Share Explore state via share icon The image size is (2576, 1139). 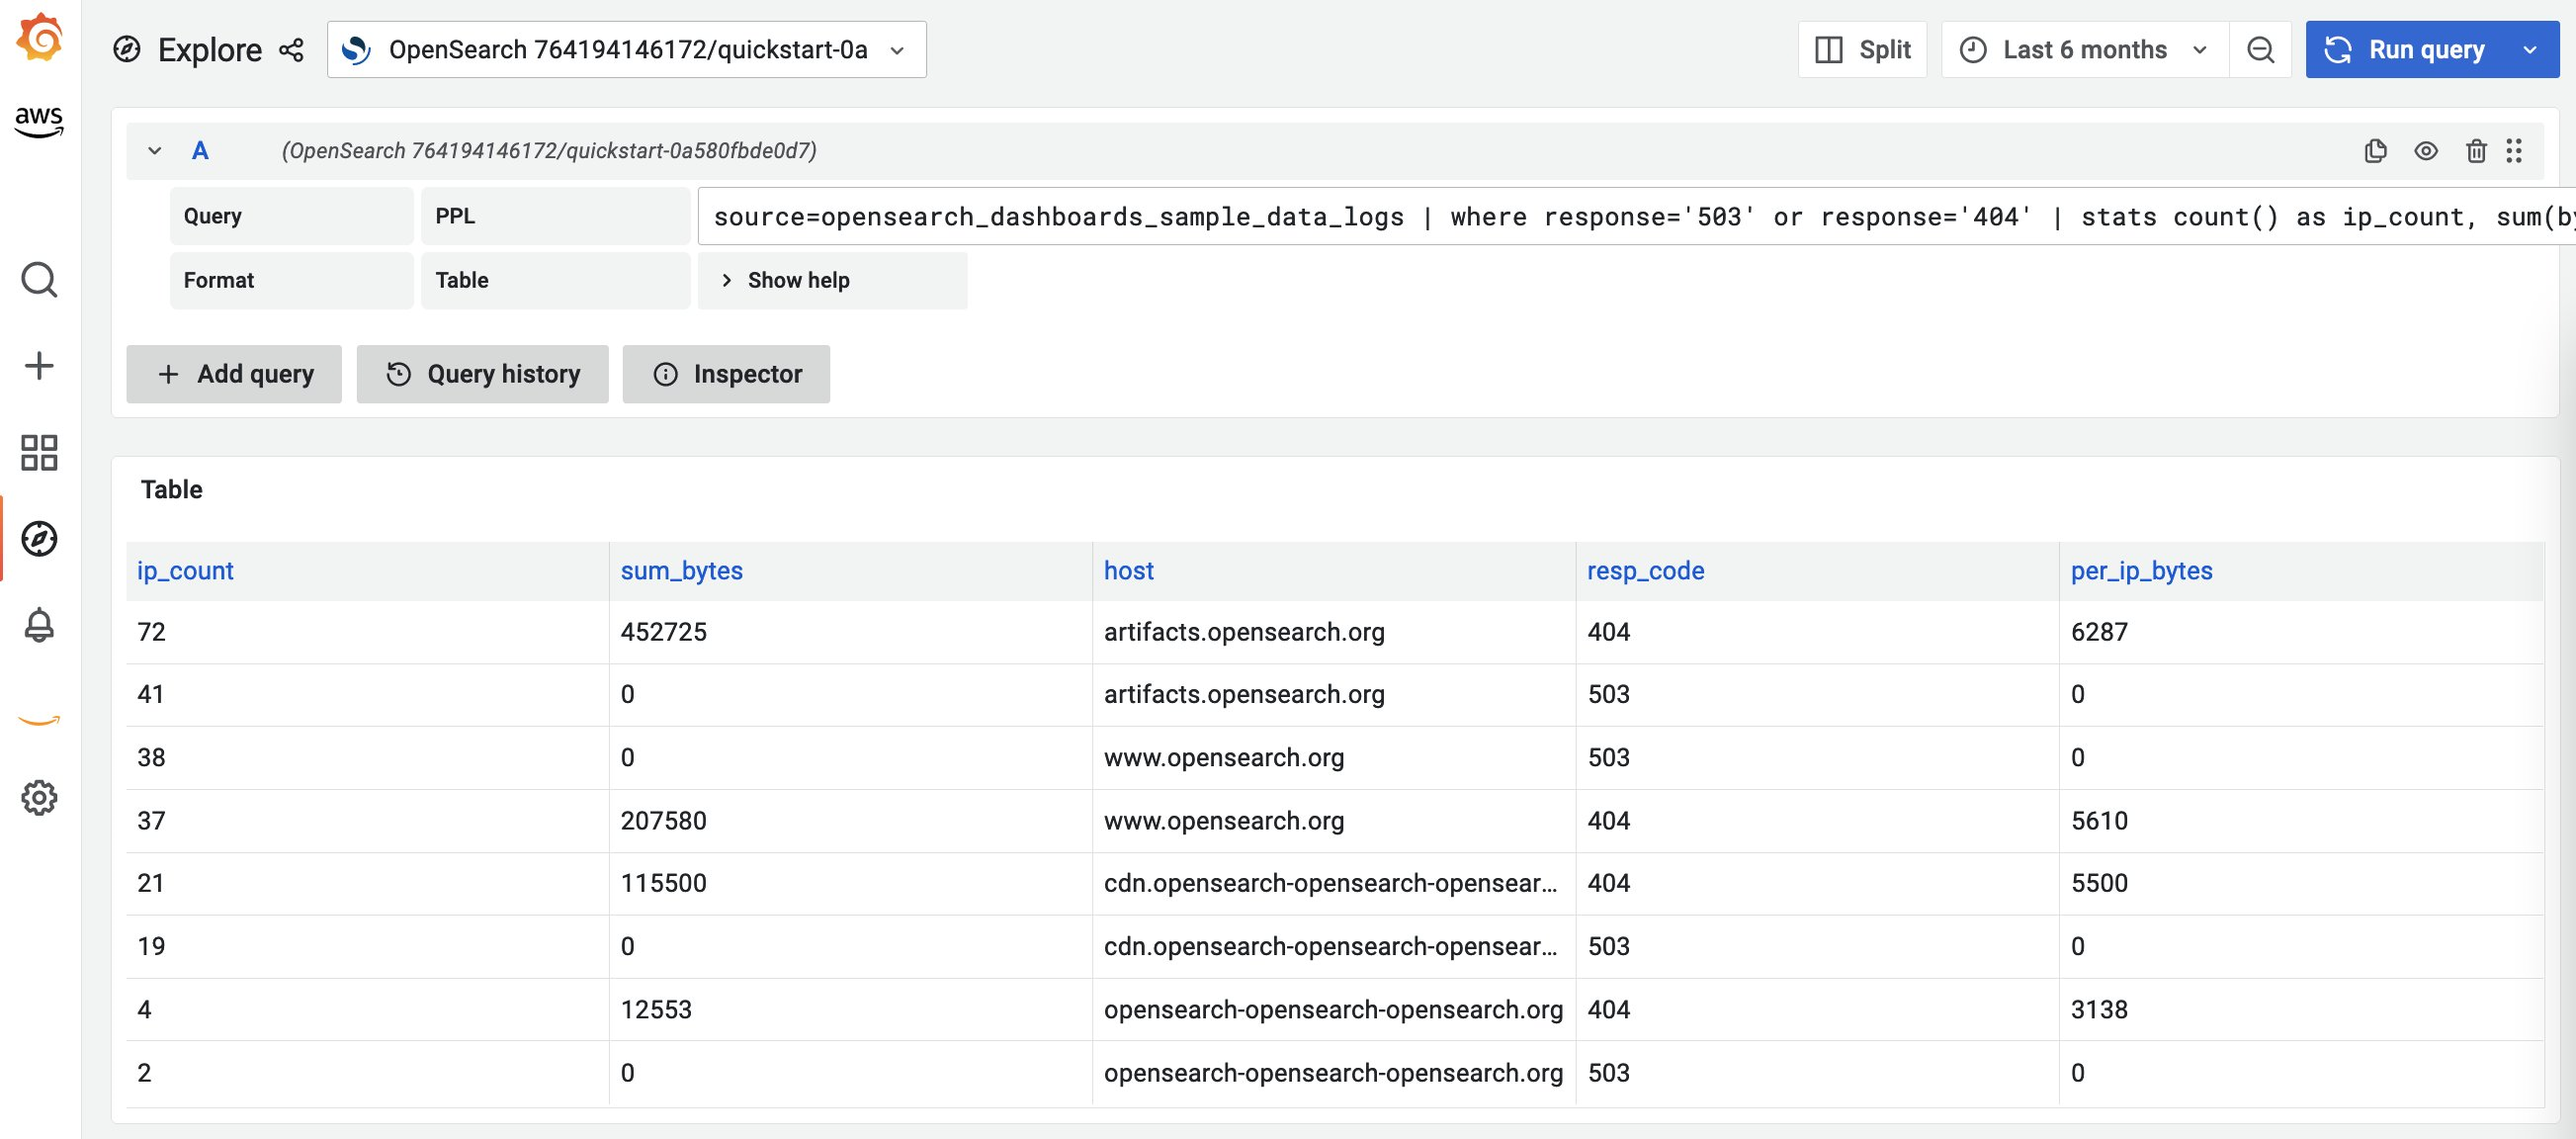click(x=291, y=49)
